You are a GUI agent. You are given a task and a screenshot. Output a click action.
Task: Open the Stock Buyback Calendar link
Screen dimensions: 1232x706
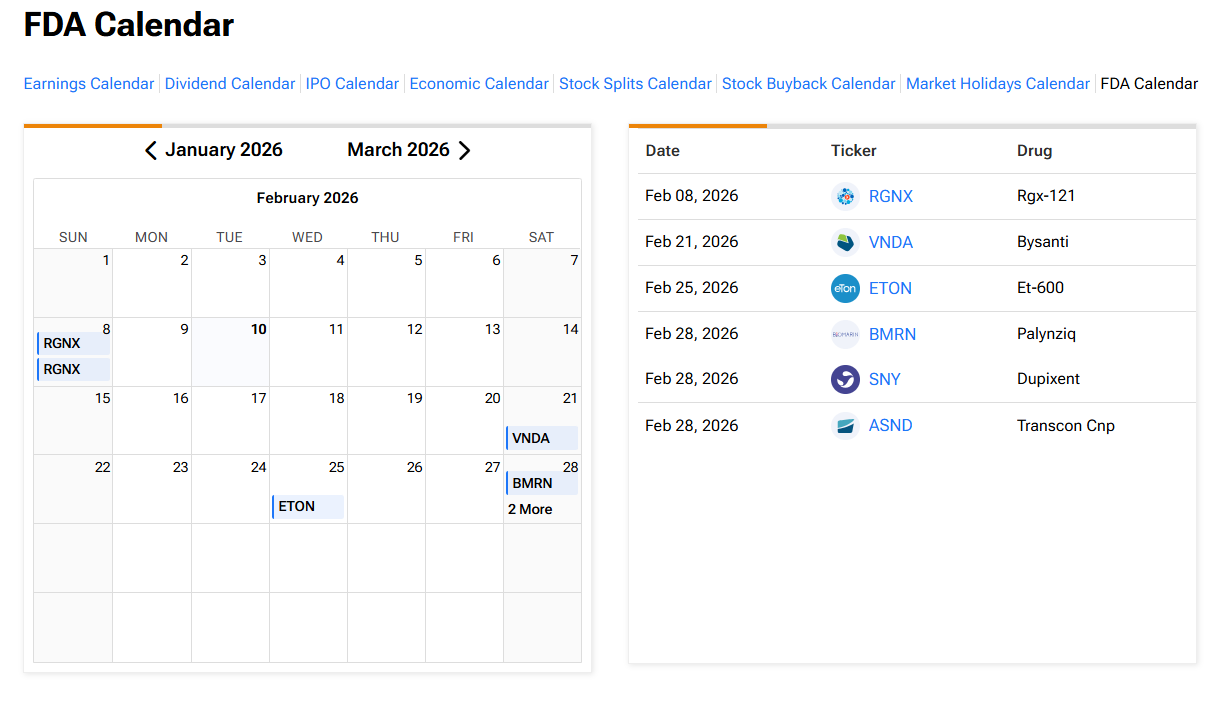click(809, 84)
